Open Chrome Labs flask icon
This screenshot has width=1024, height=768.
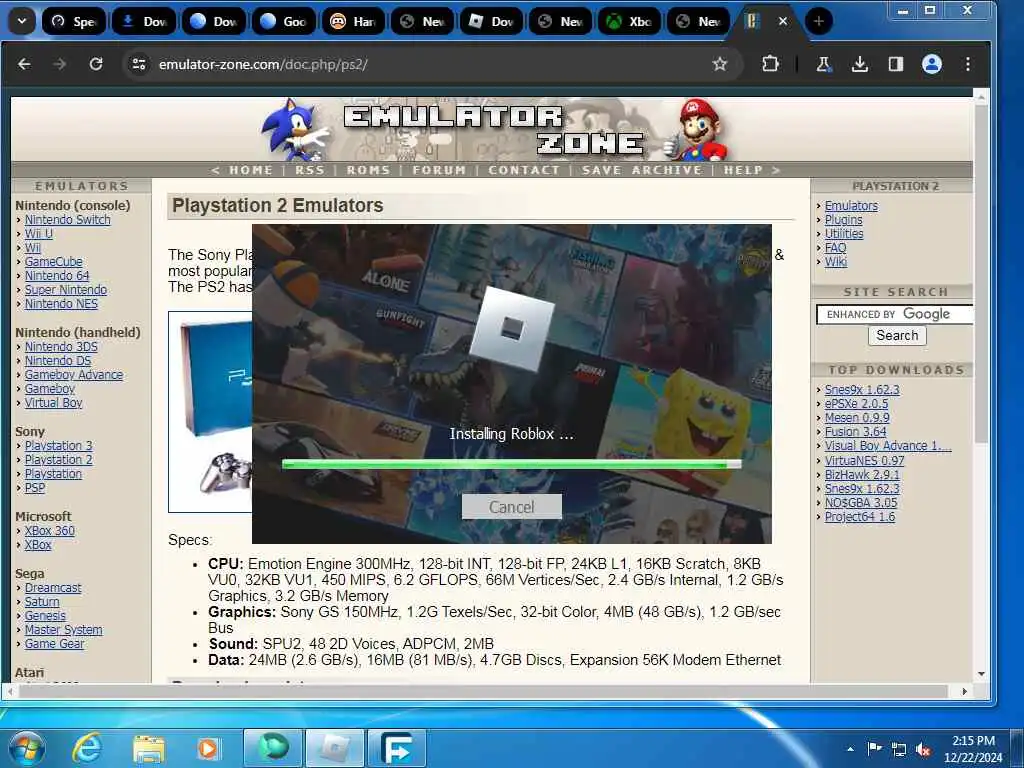tap(824, 64)
